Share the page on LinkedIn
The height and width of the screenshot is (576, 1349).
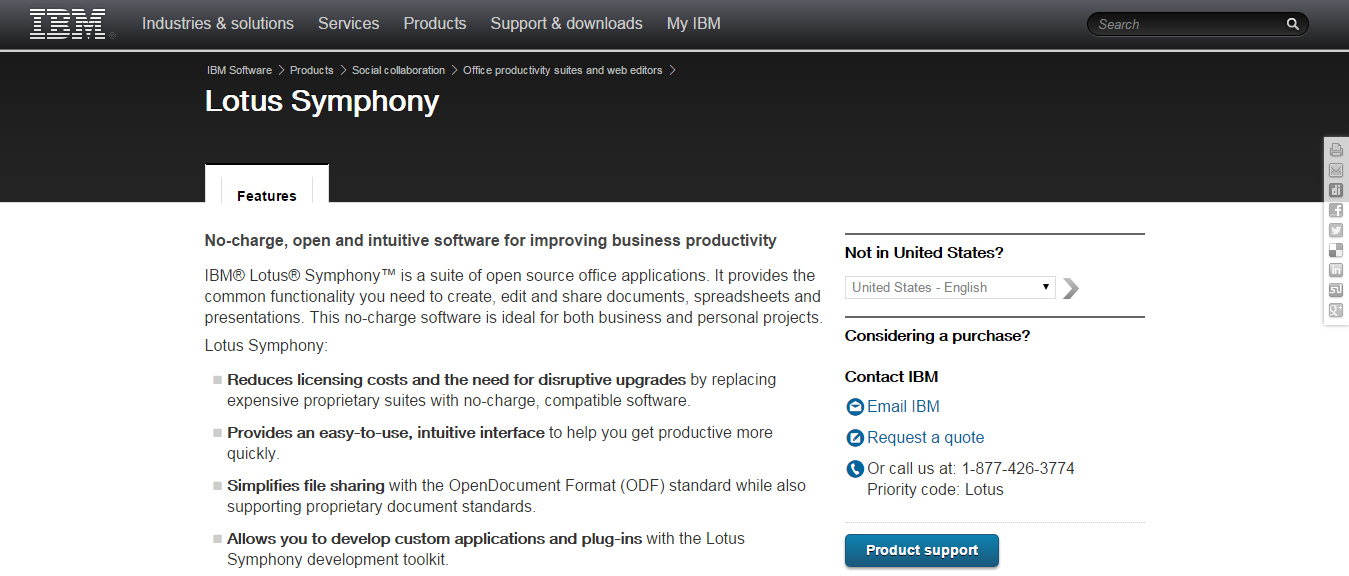click(x=1336, y=270)
